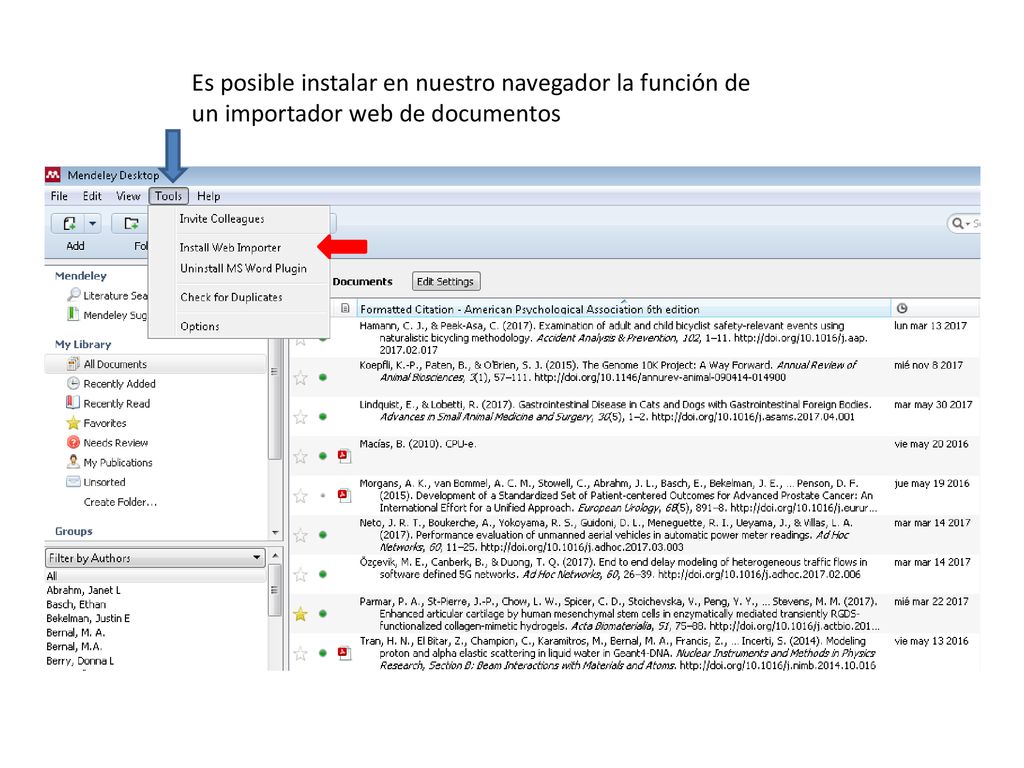
Task: Open the PDF attached to Macías CPU-e
Action: pos(344,456)
